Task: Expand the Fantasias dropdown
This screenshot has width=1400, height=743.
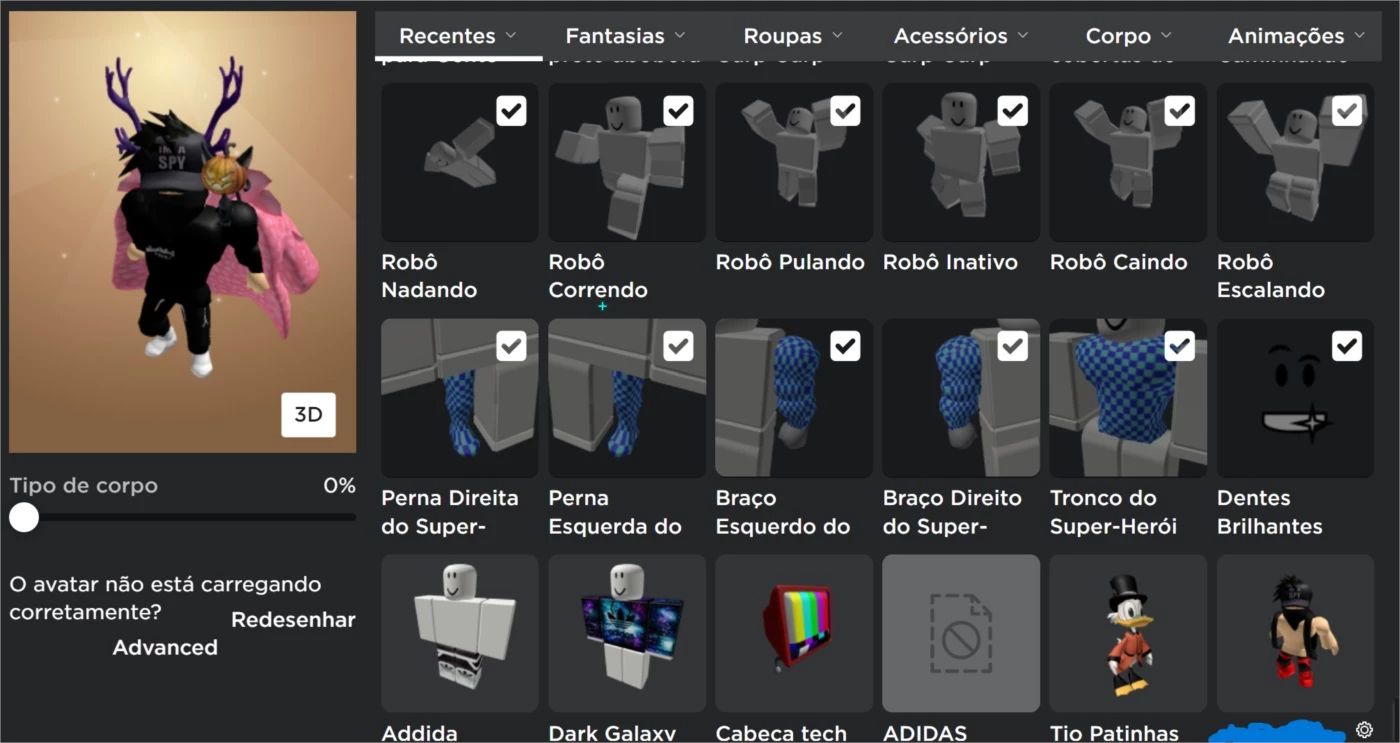Action: point(626,36)
